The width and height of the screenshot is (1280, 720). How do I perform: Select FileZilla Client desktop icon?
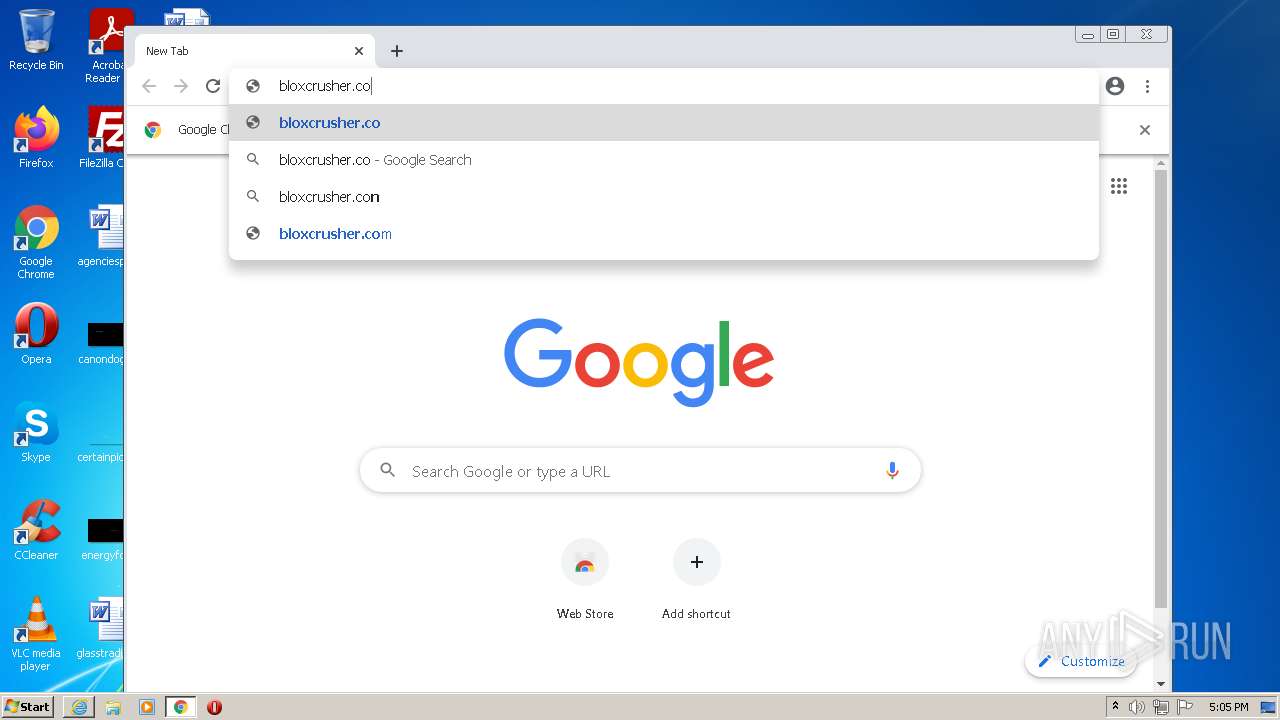pyautogui.click(x=102, y=137)
